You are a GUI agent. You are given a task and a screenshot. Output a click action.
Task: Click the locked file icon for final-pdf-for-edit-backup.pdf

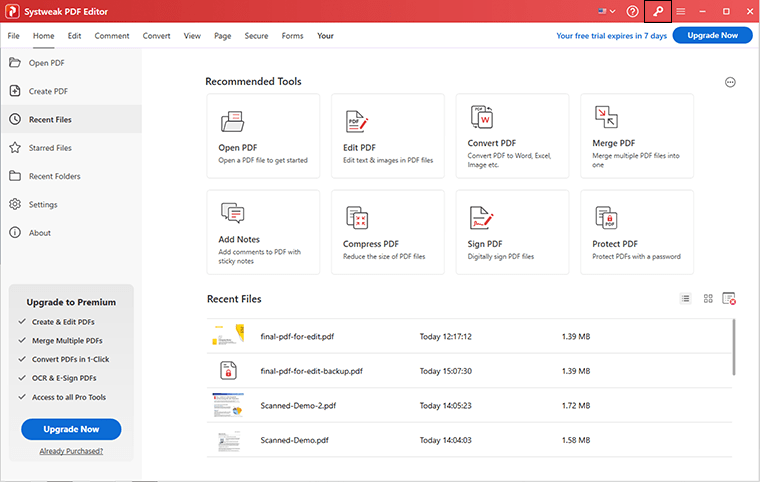(x=228, y=370)
